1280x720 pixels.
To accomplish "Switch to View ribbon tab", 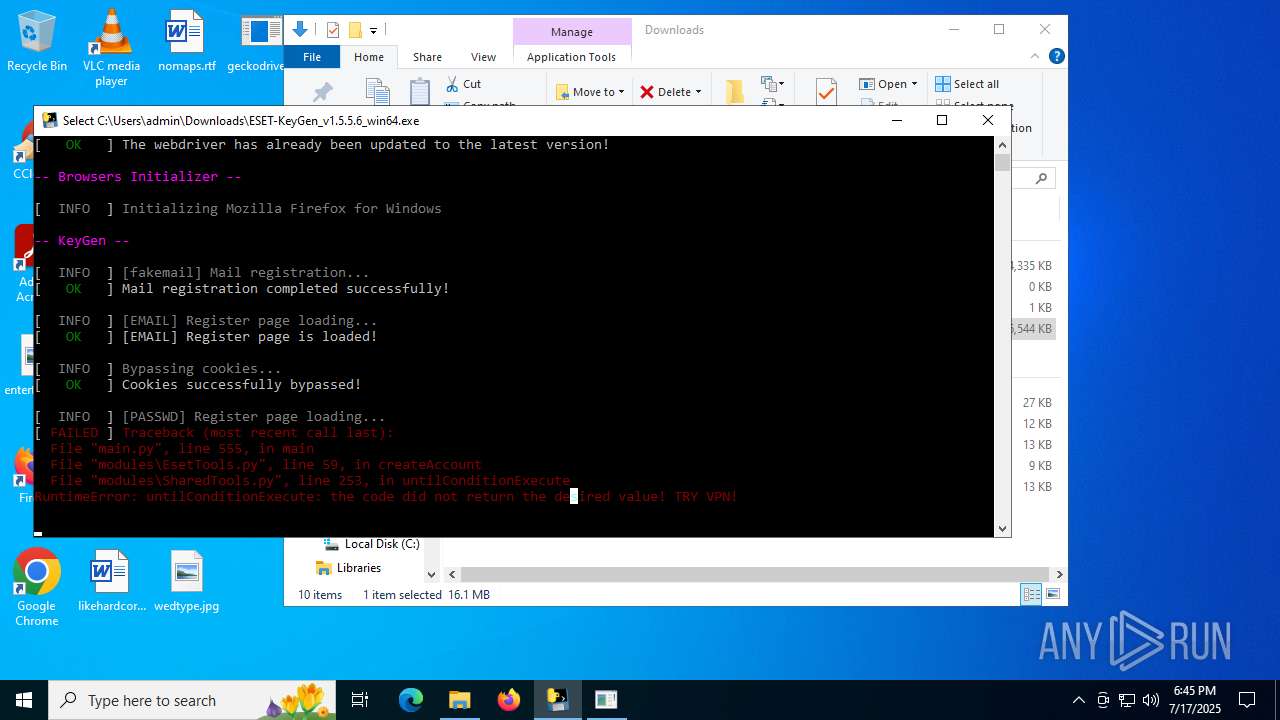I will pos(483,57).
